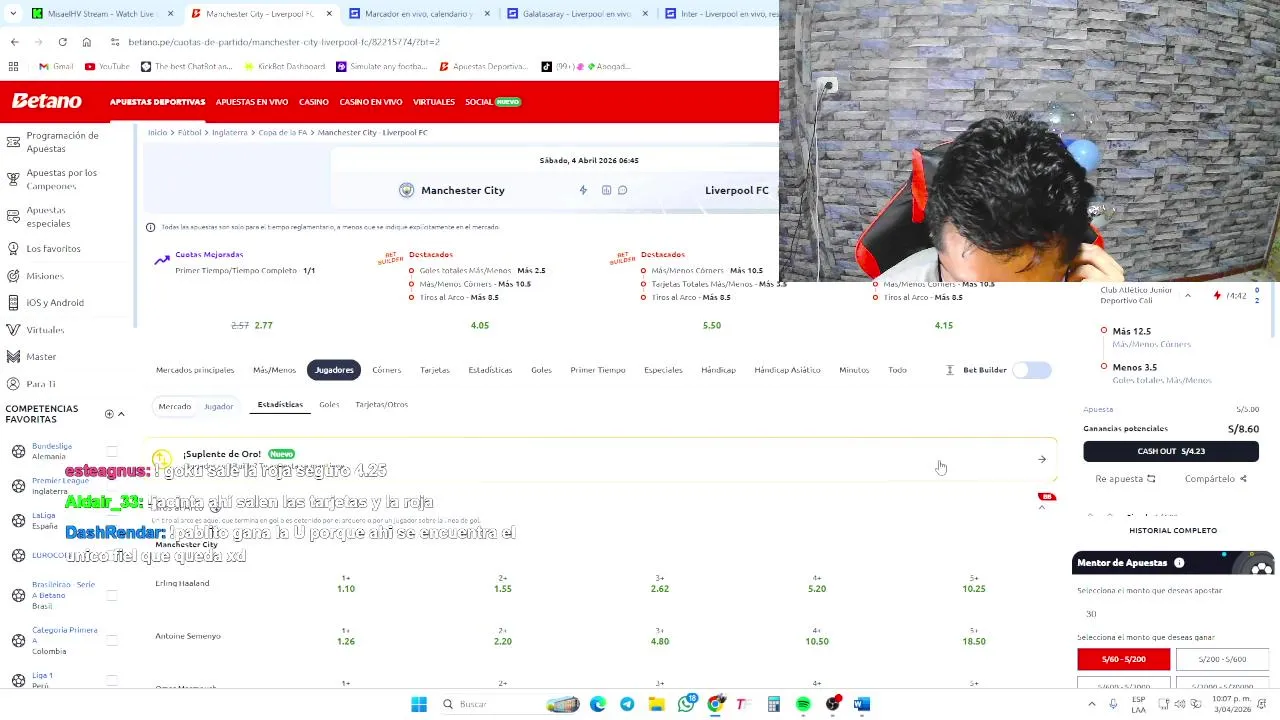Open Programación de Apuestas sidebar icon
Image resolution: width=1280 pixels, height=720 pixels.
coord(13,141)
